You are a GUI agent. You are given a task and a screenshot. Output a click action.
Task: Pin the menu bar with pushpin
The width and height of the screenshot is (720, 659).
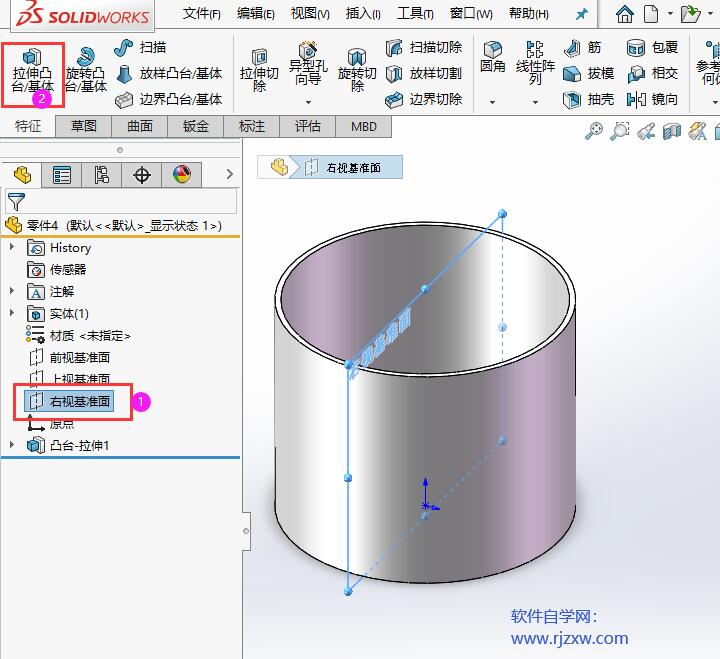tap(581, 15)
